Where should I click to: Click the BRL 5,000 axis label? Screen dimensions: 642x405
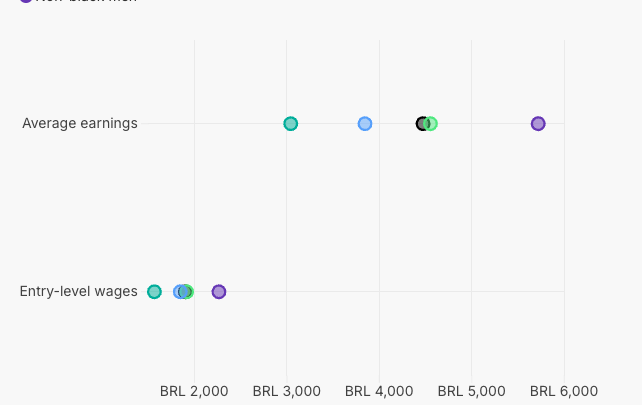pos(472,391)
